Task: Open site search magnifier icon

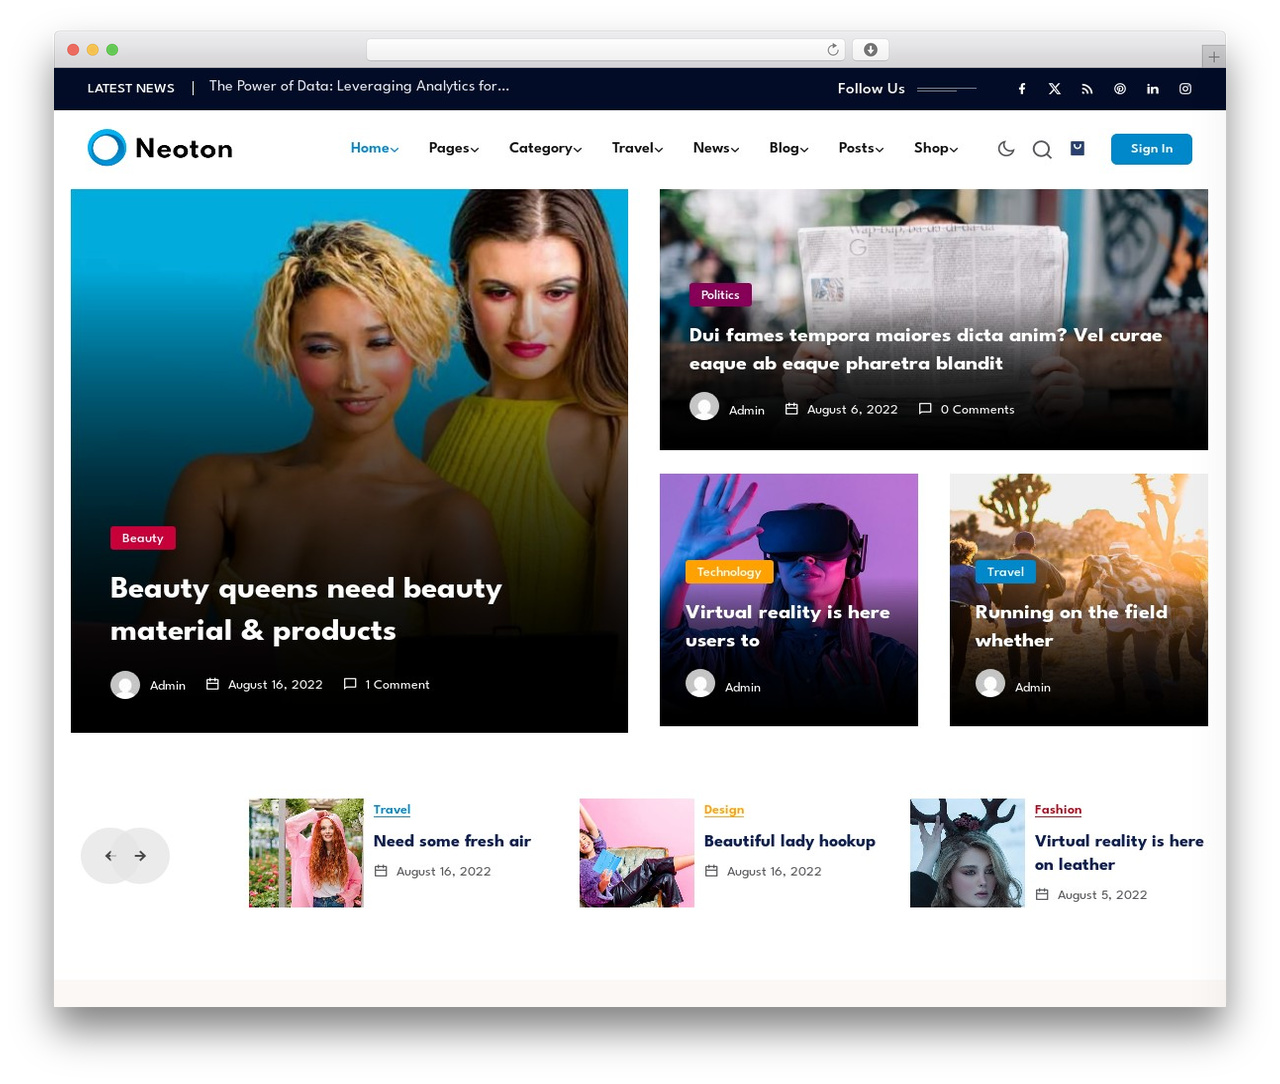Action: tap(1042, 150)
